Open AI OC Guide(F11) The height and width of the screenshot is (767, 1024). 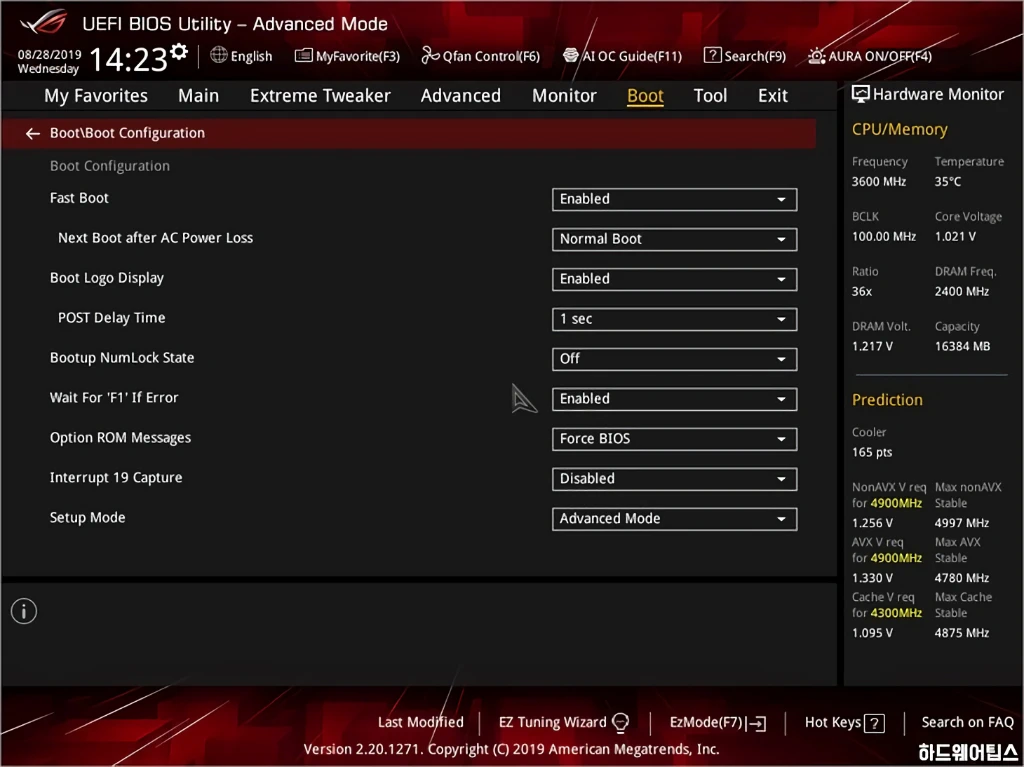(x=622, y=56)
